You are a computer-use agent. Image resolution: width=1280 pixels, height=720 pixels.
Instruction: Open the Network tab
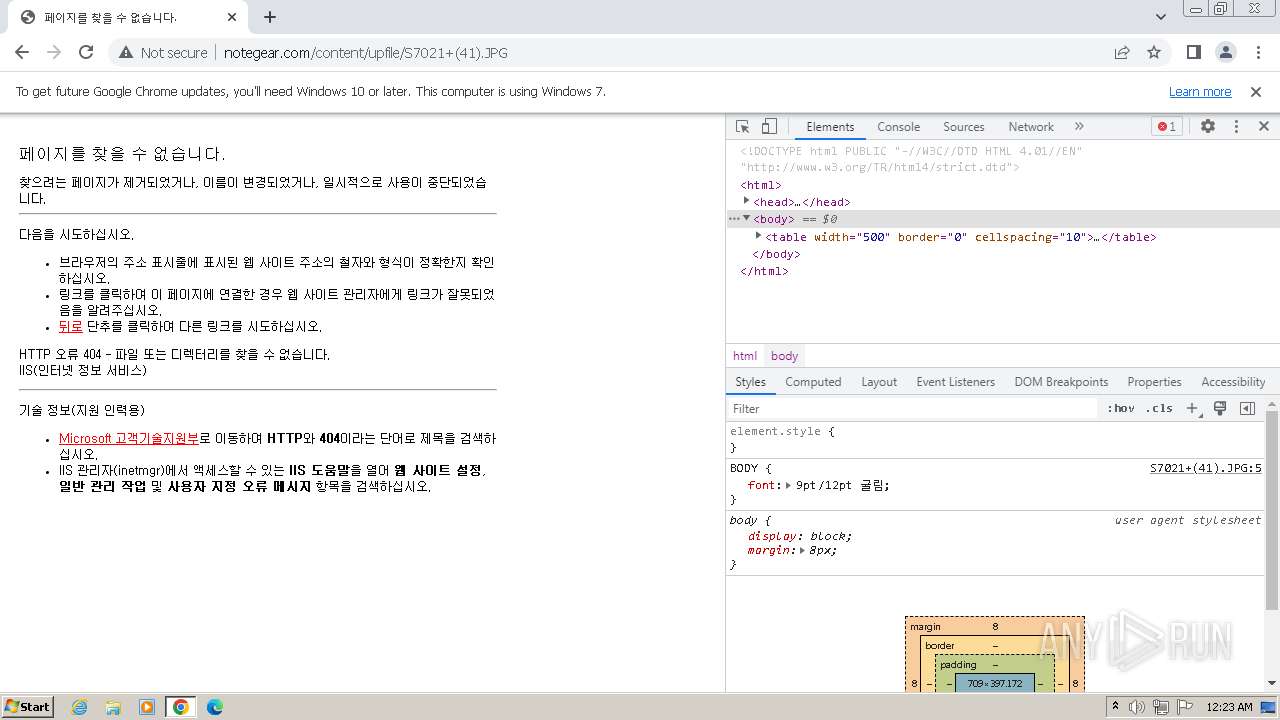pyautogui.click(x=1031, y=127)
